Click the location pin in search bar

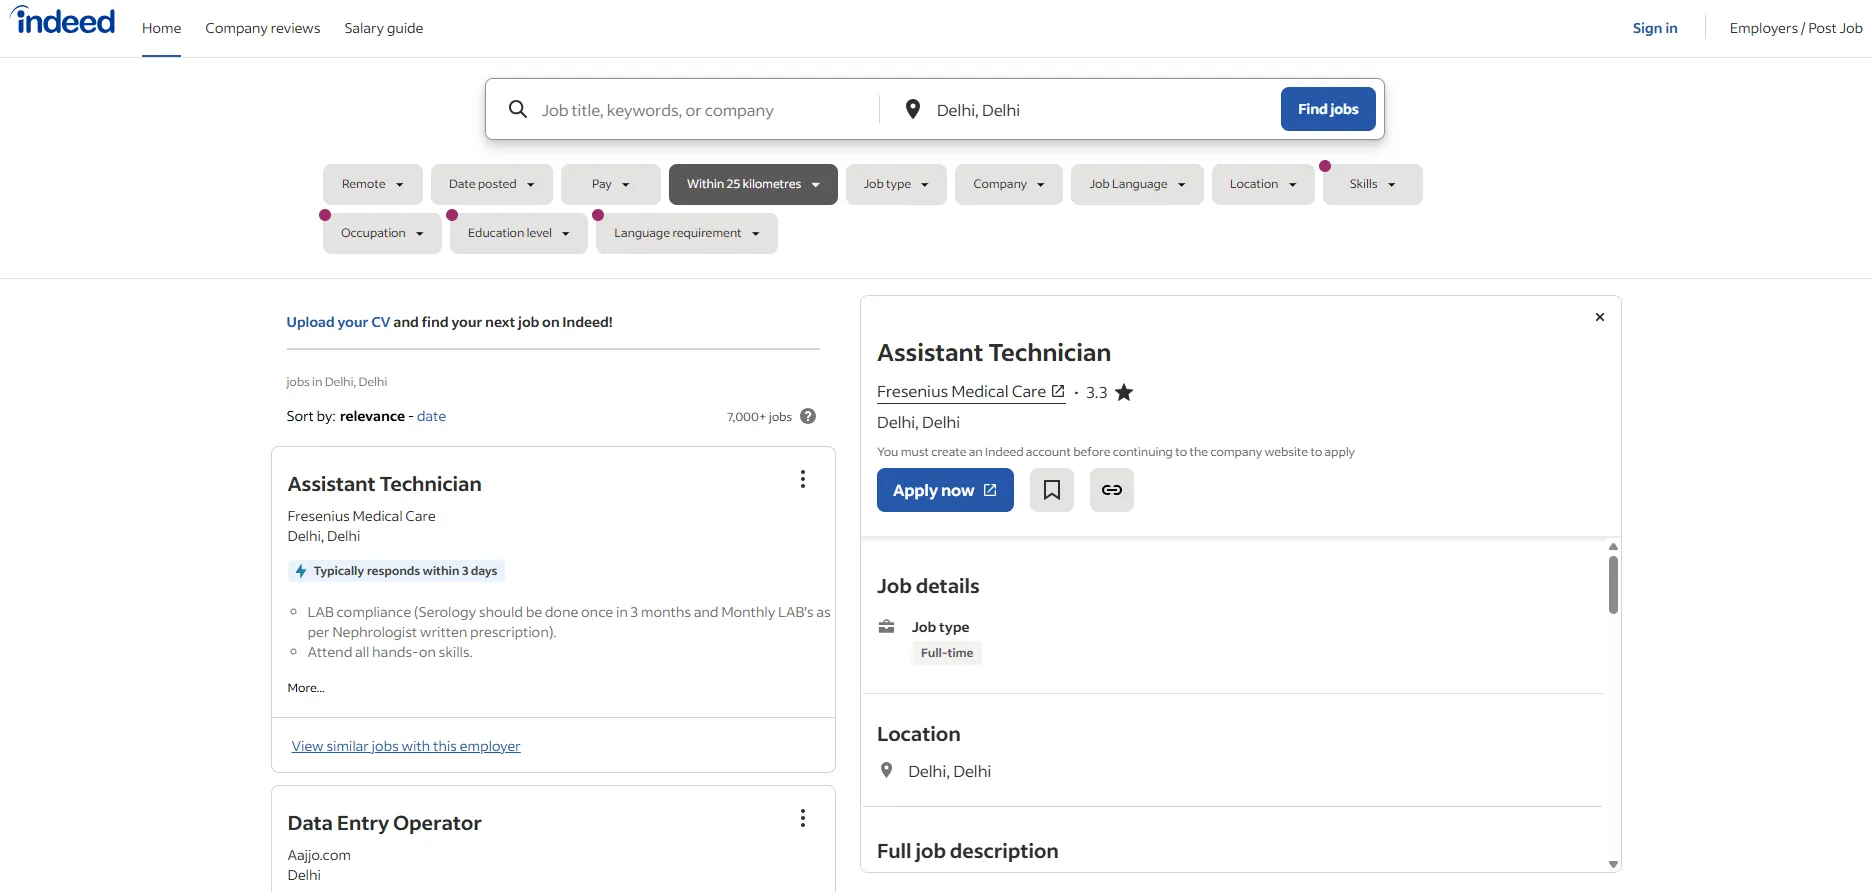pyautogui.click(x=912, y=109)
